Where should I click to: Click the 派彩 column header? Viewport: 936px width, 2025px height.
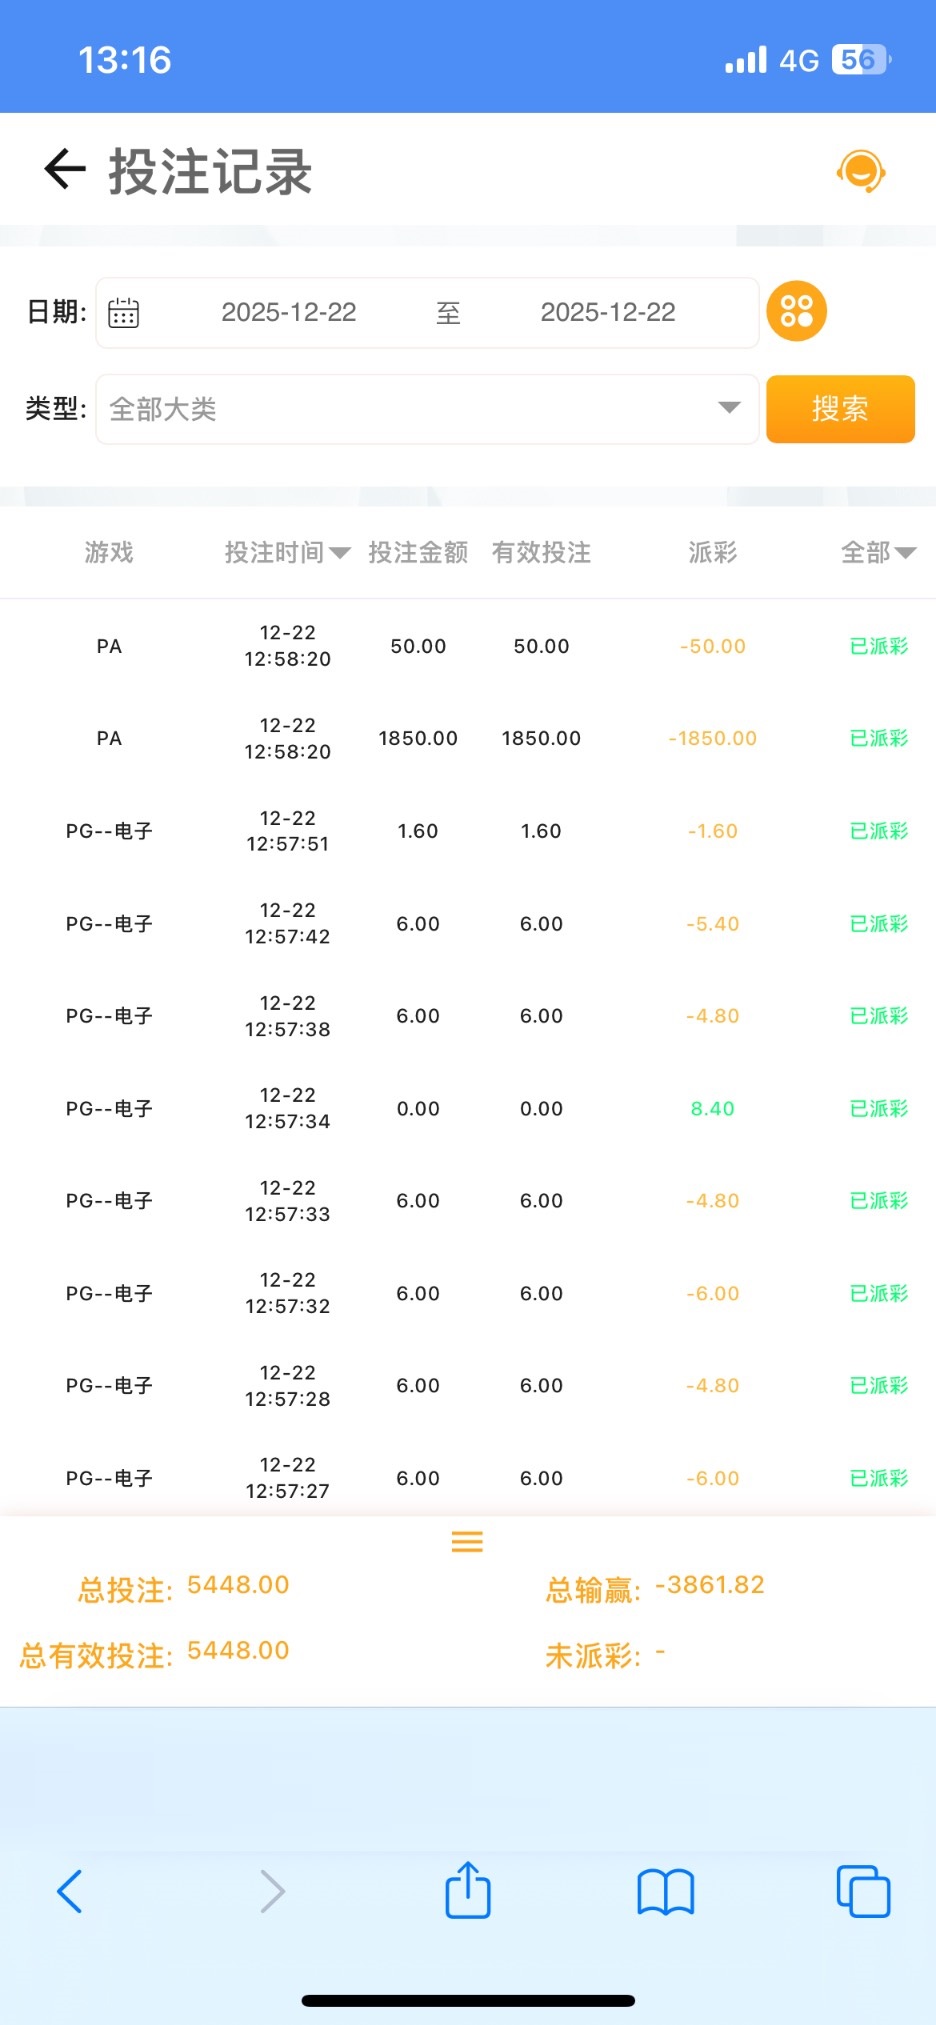pos(712,553)
